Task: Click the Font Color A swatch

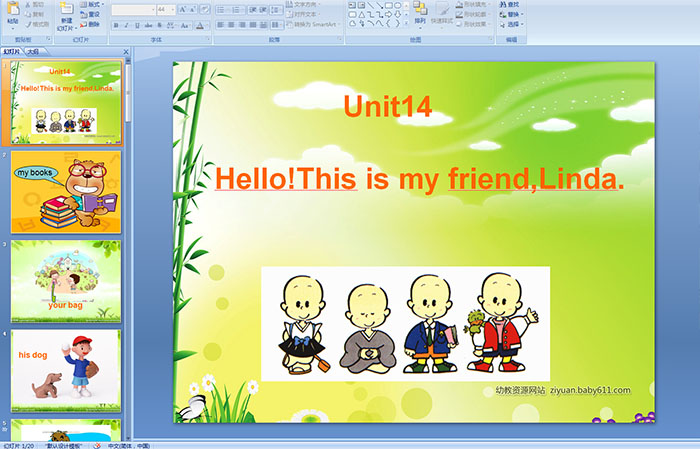Action: [200, 25]
